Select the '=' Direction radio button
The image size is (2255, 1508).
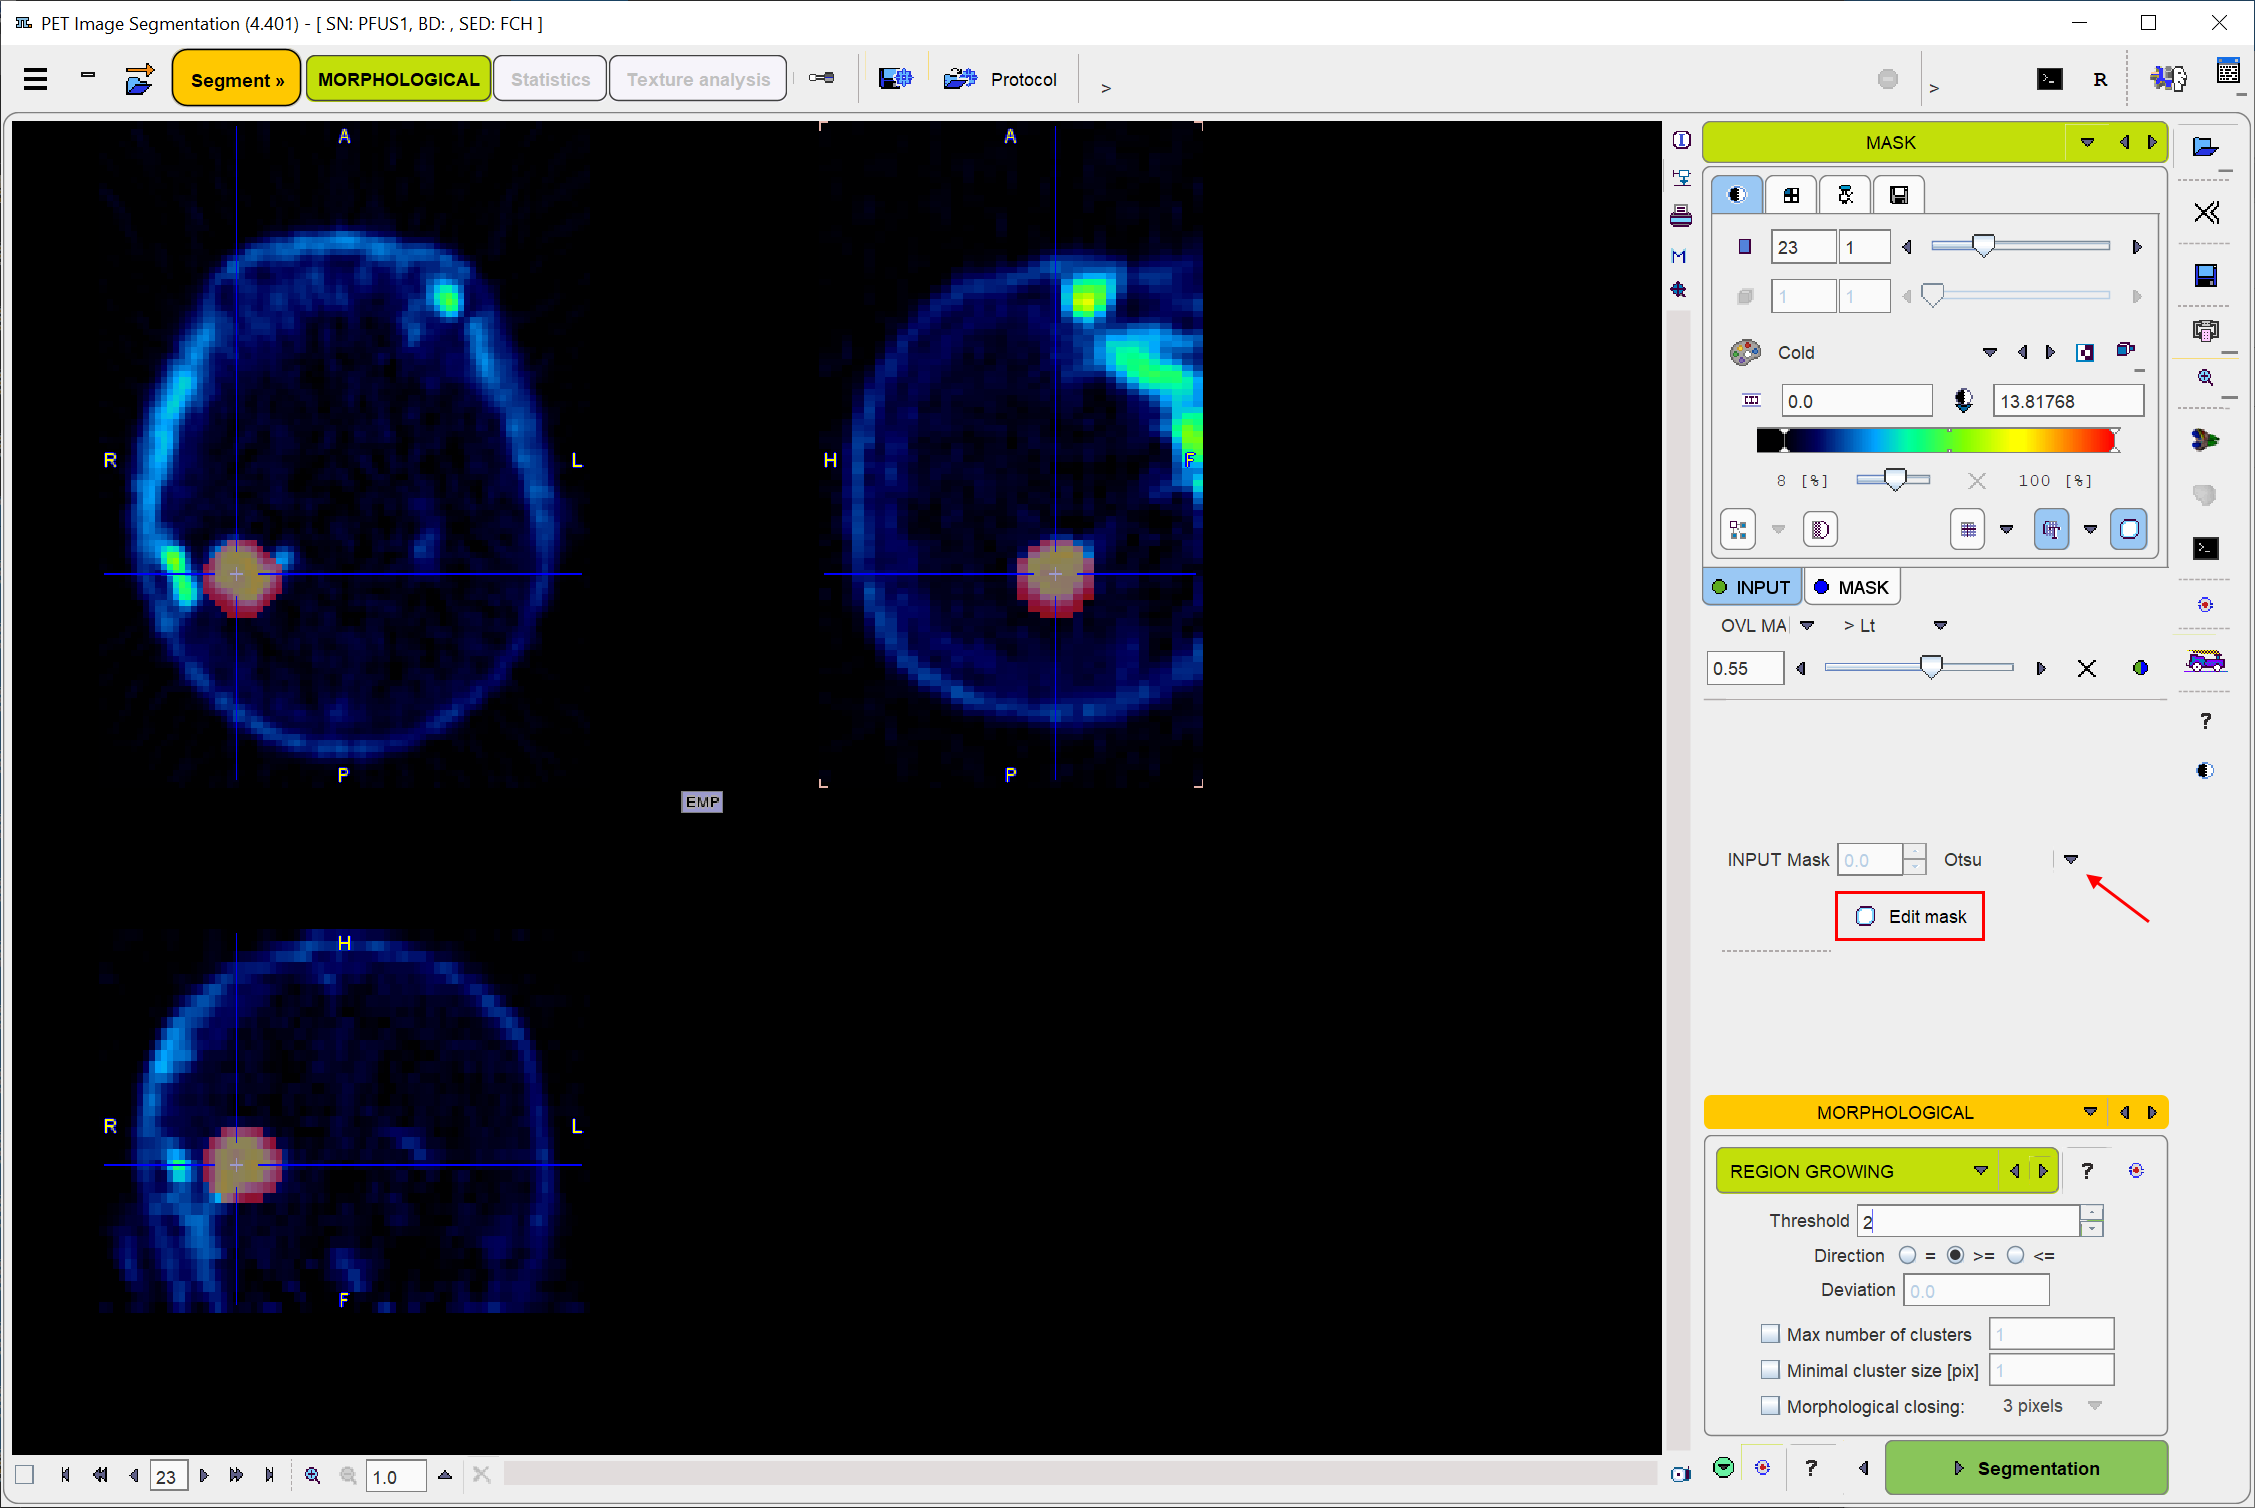tap(1907, 1255)
